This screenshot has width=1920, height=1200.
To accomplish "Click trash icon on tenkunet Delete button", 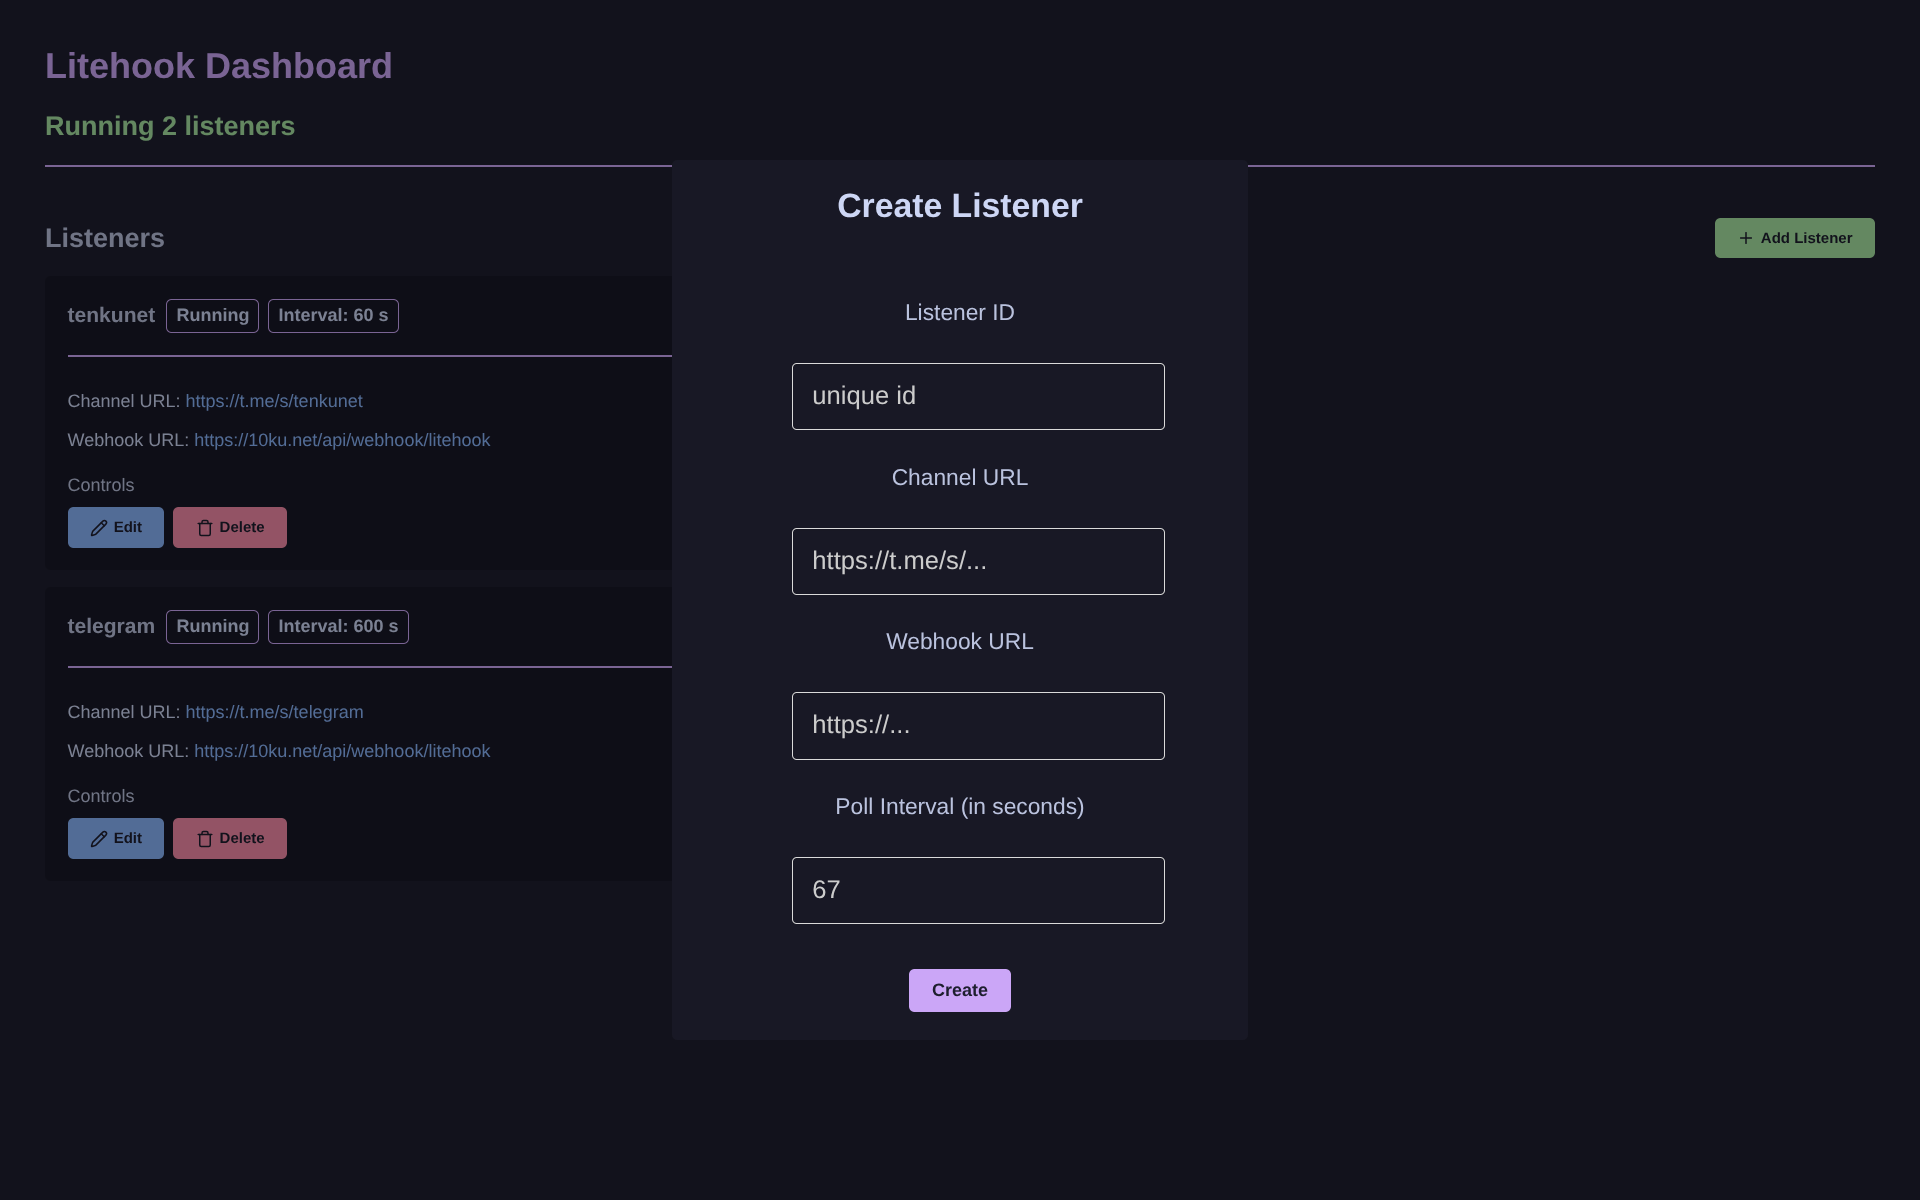I will pos(205,528).
